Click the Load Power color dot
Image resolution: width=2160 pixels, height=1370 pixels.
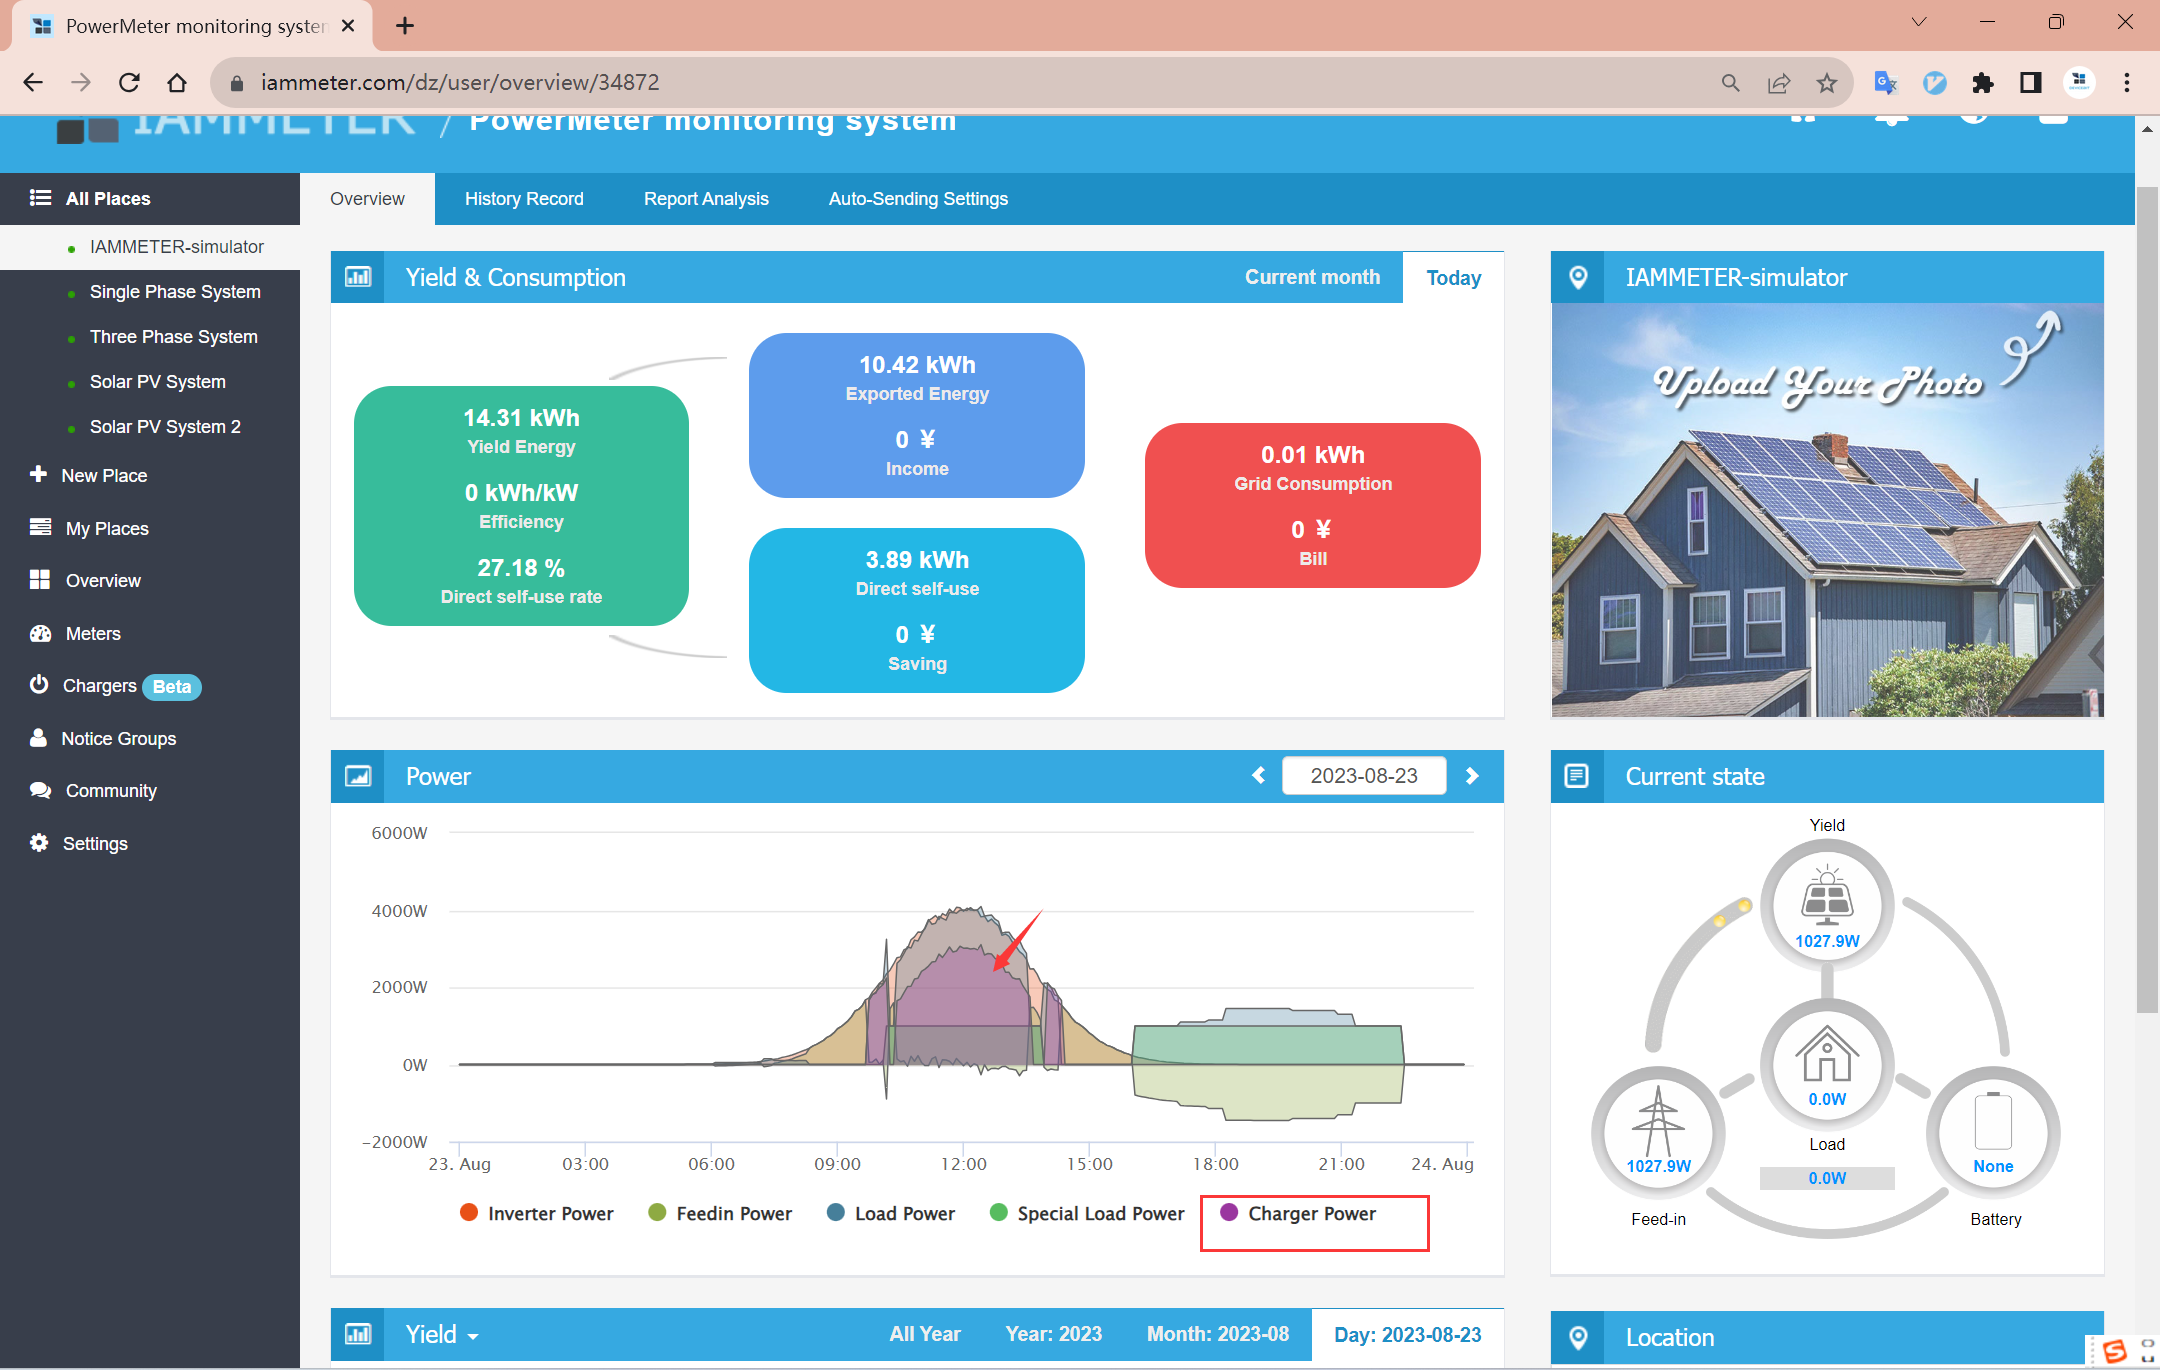(836, 1213)
